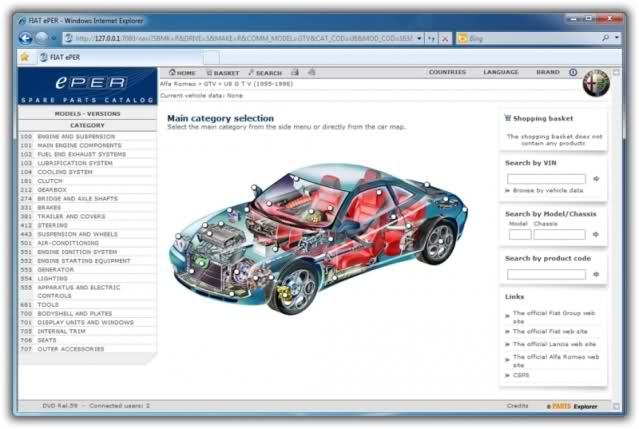Click the go arrow for product code search
Viewport: 639px width, 429px height.
(x=596, y=274)
